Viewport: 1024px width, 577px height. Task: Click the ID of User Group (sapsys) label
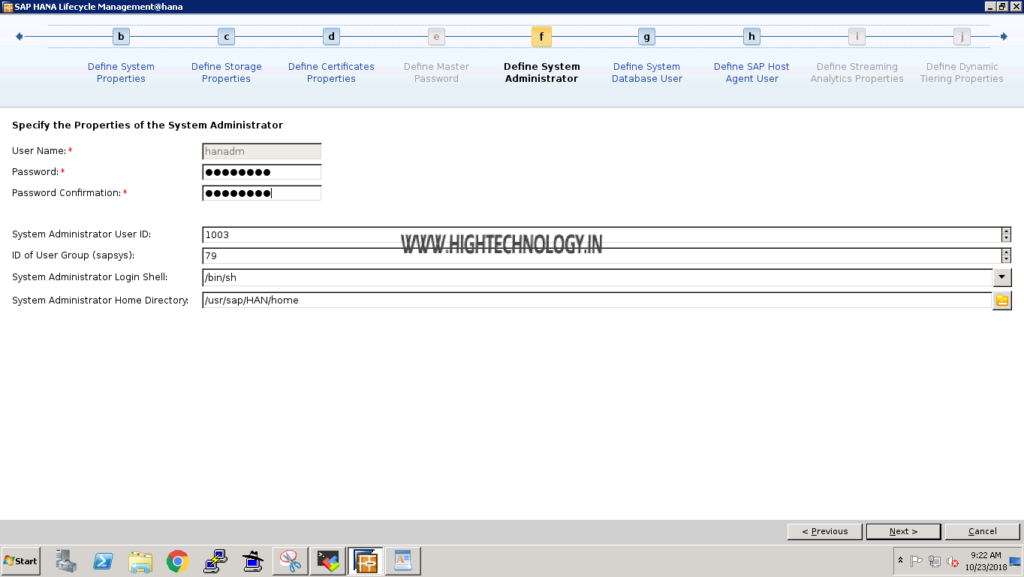73,255
